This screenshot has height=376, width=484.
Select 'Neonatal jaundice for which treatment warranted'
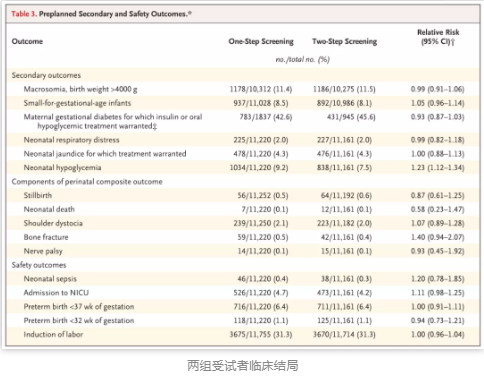click(105, 154)
